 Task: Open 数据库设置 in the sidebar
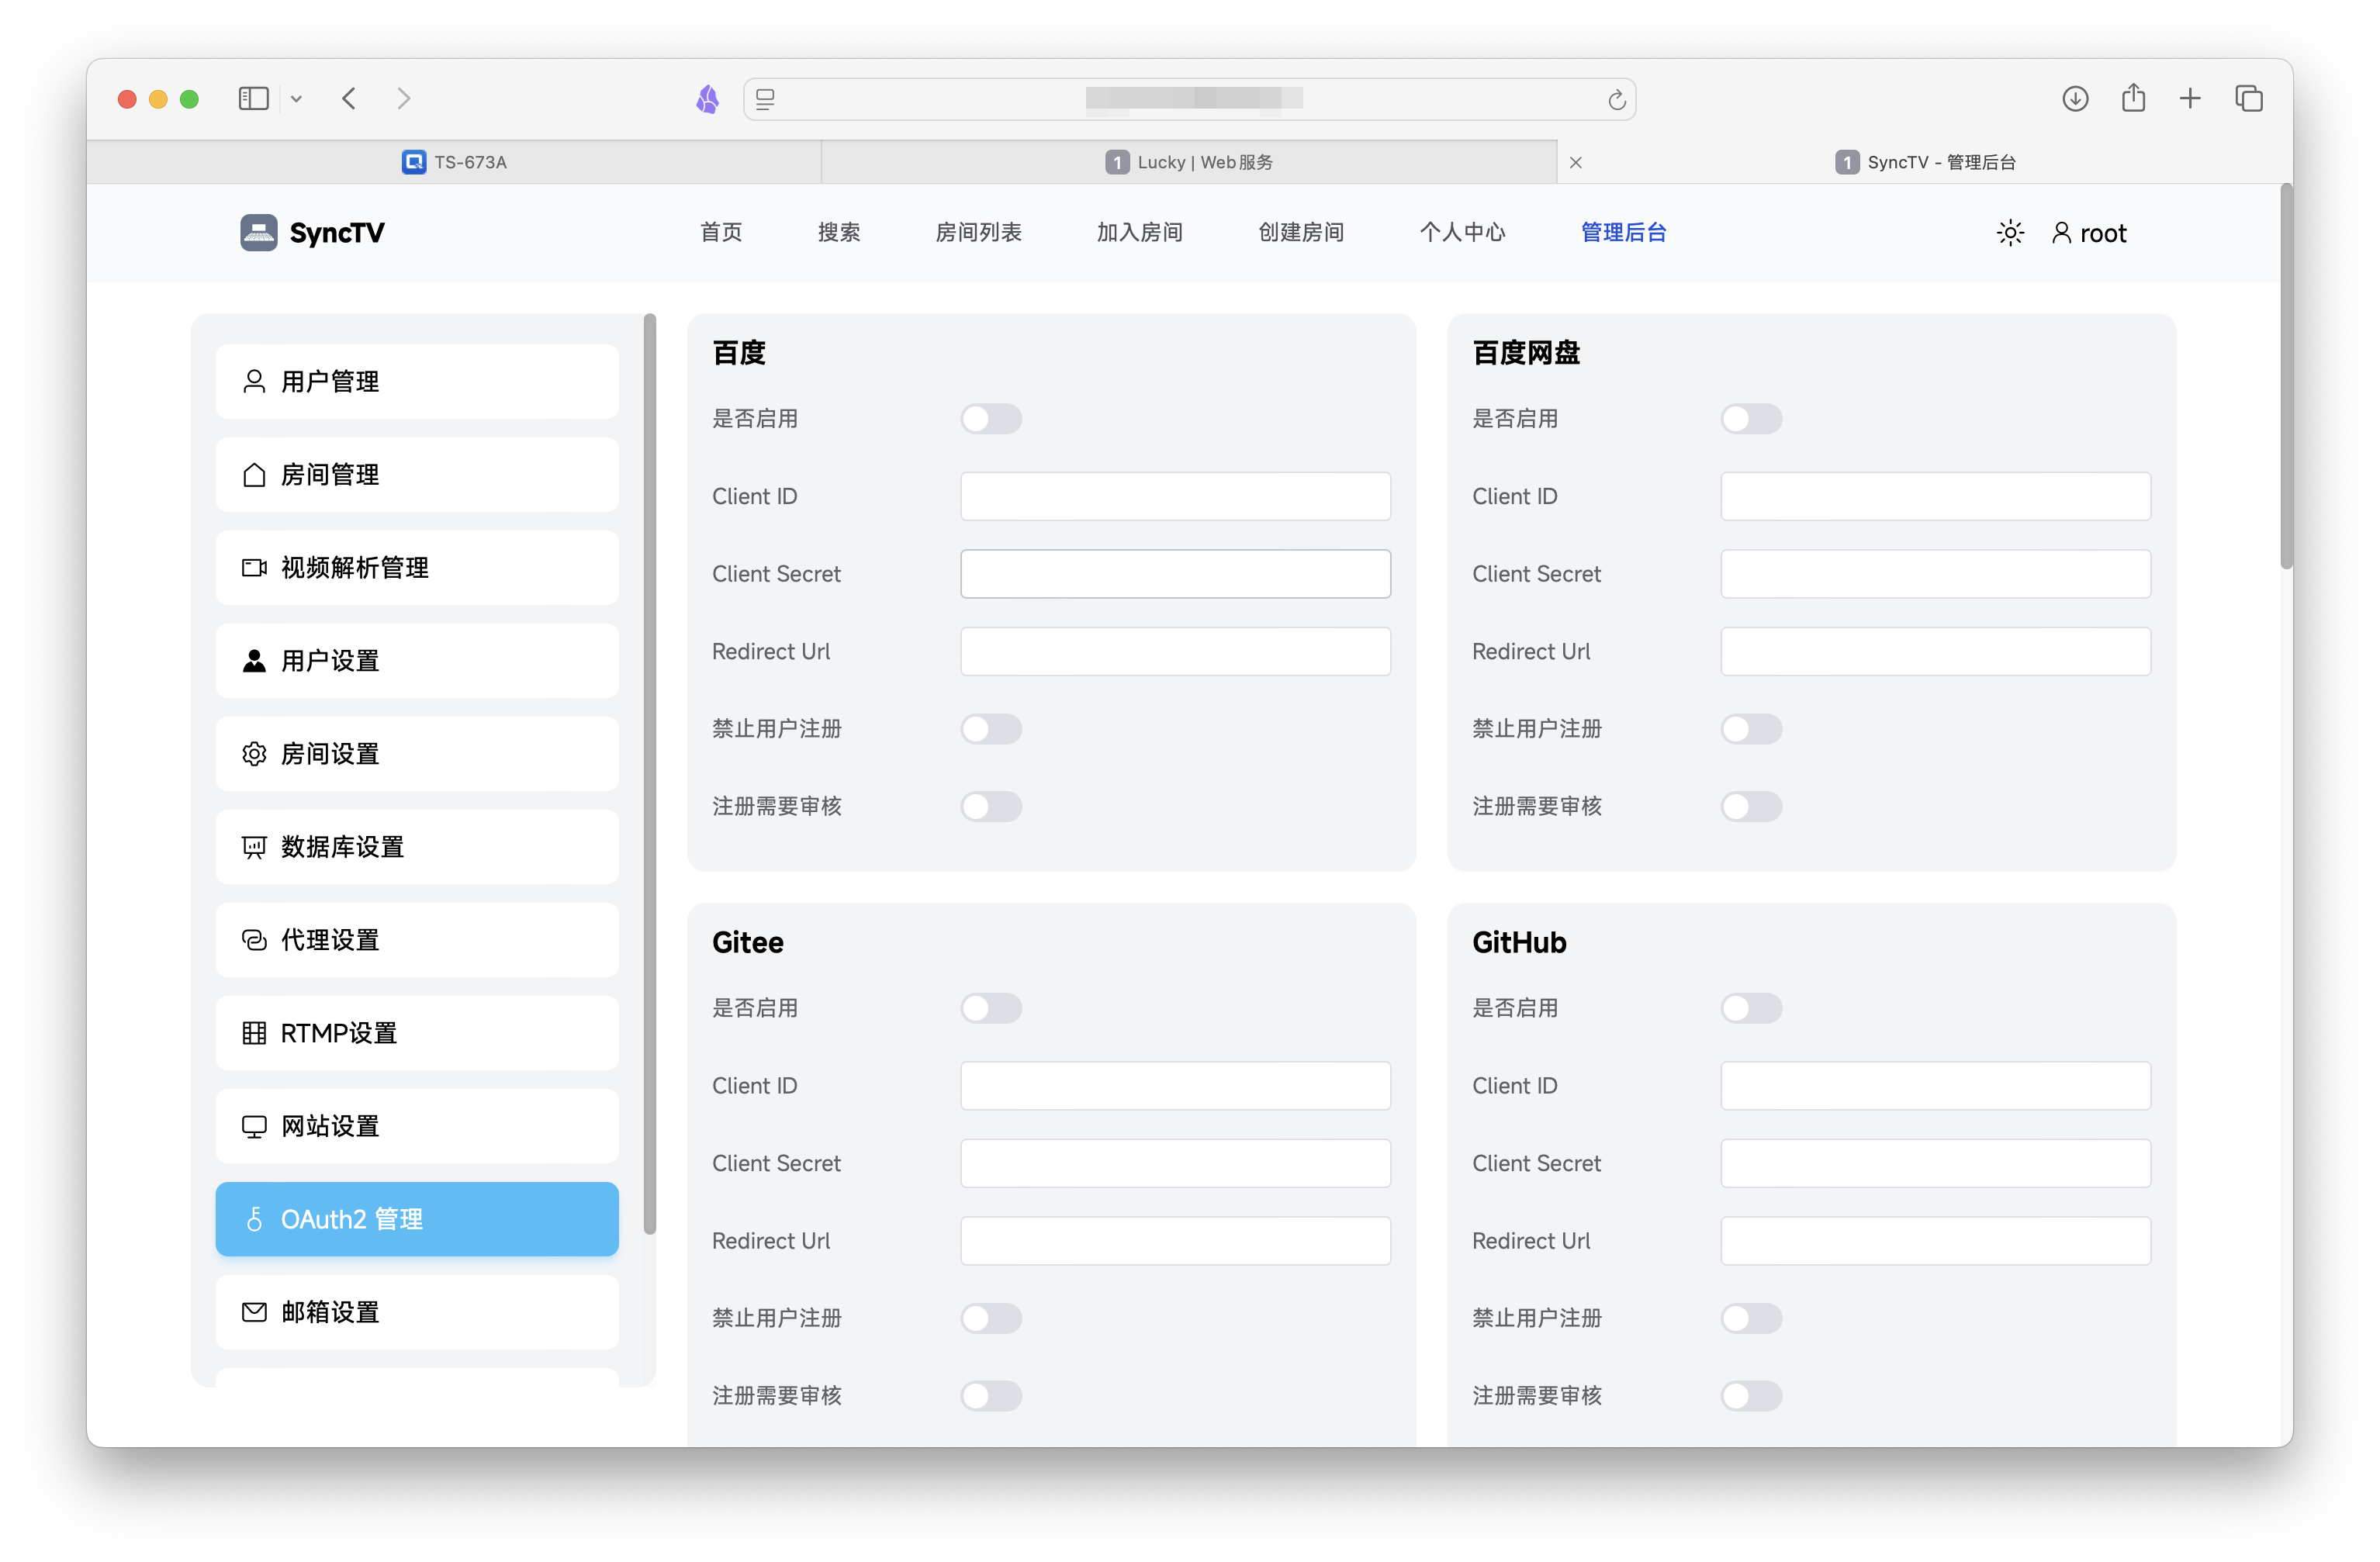[417, 846]
